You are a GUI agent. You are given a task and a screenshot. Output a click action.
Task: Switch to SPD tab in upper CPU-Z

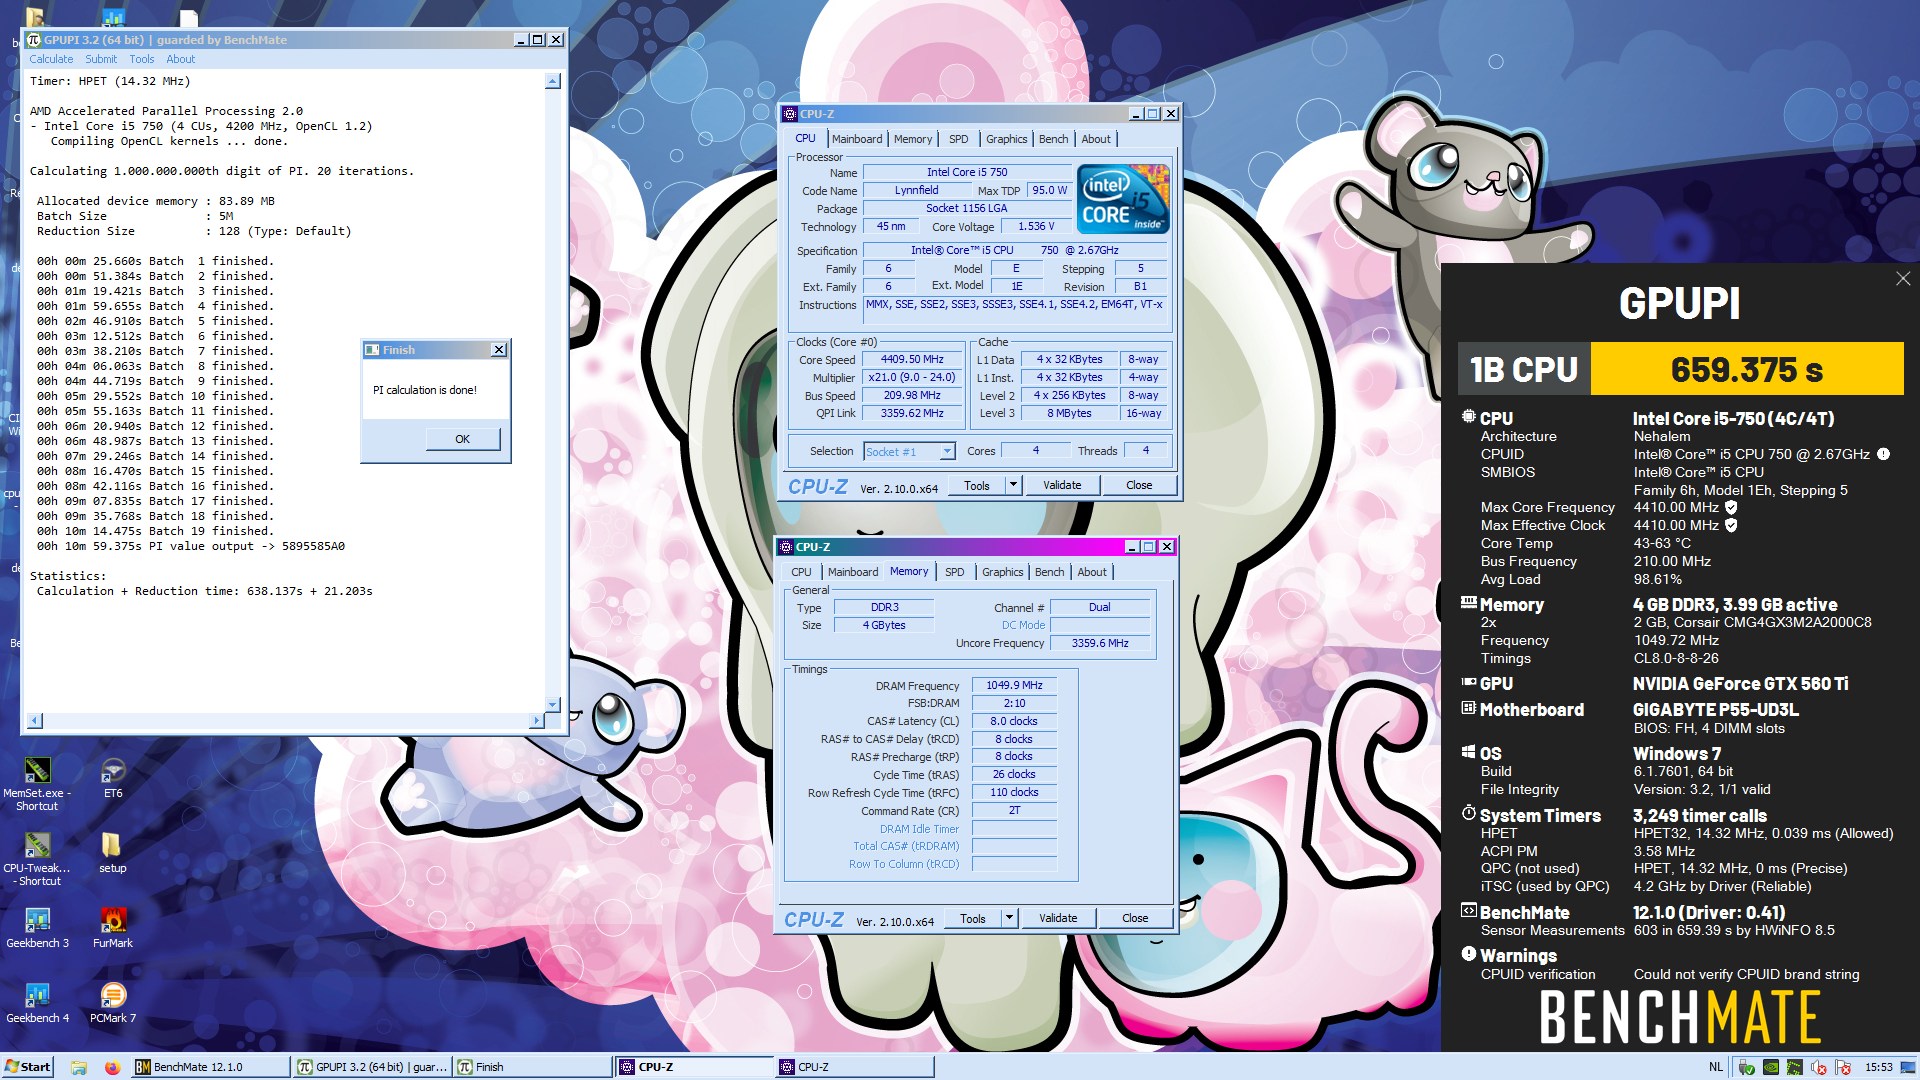[958, 139]
